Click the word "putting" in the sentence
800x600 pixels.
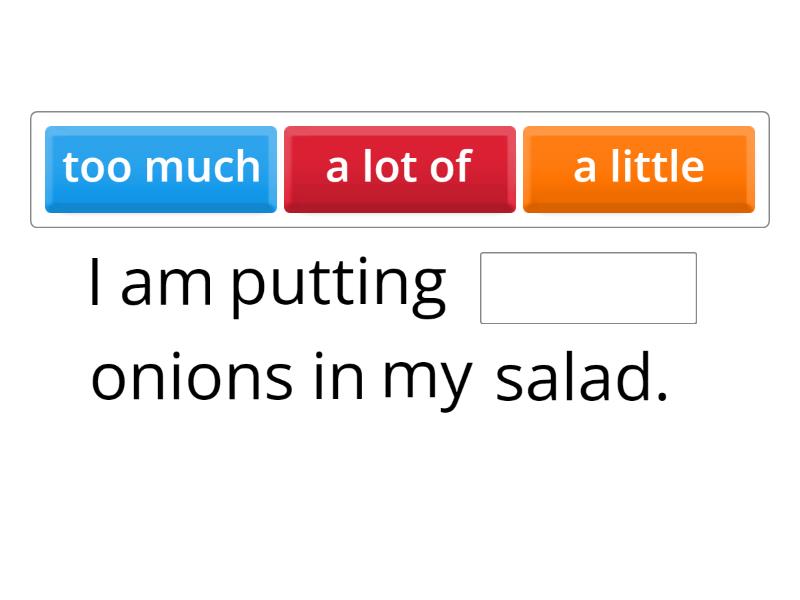[x=337, y=285]
